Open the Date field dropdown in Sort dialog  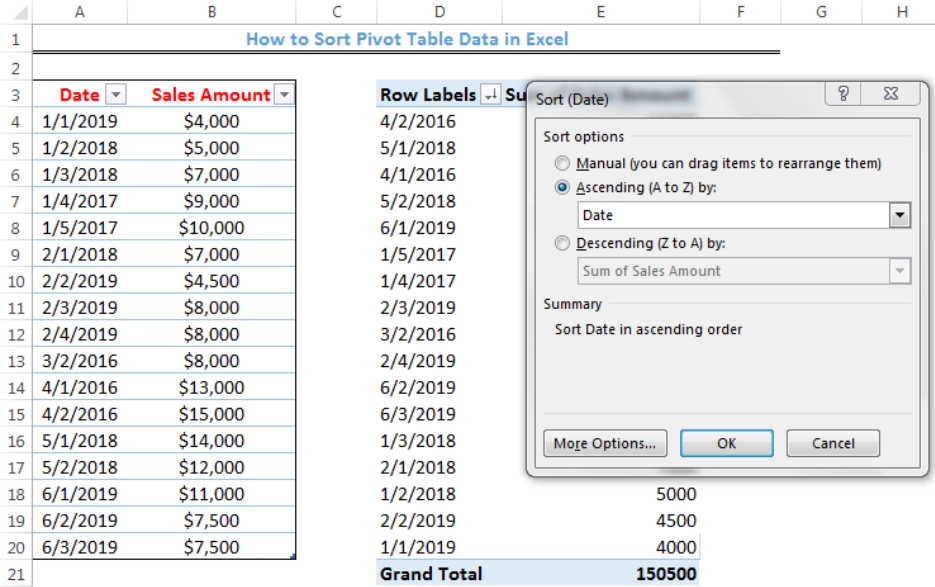pos(899,215)
